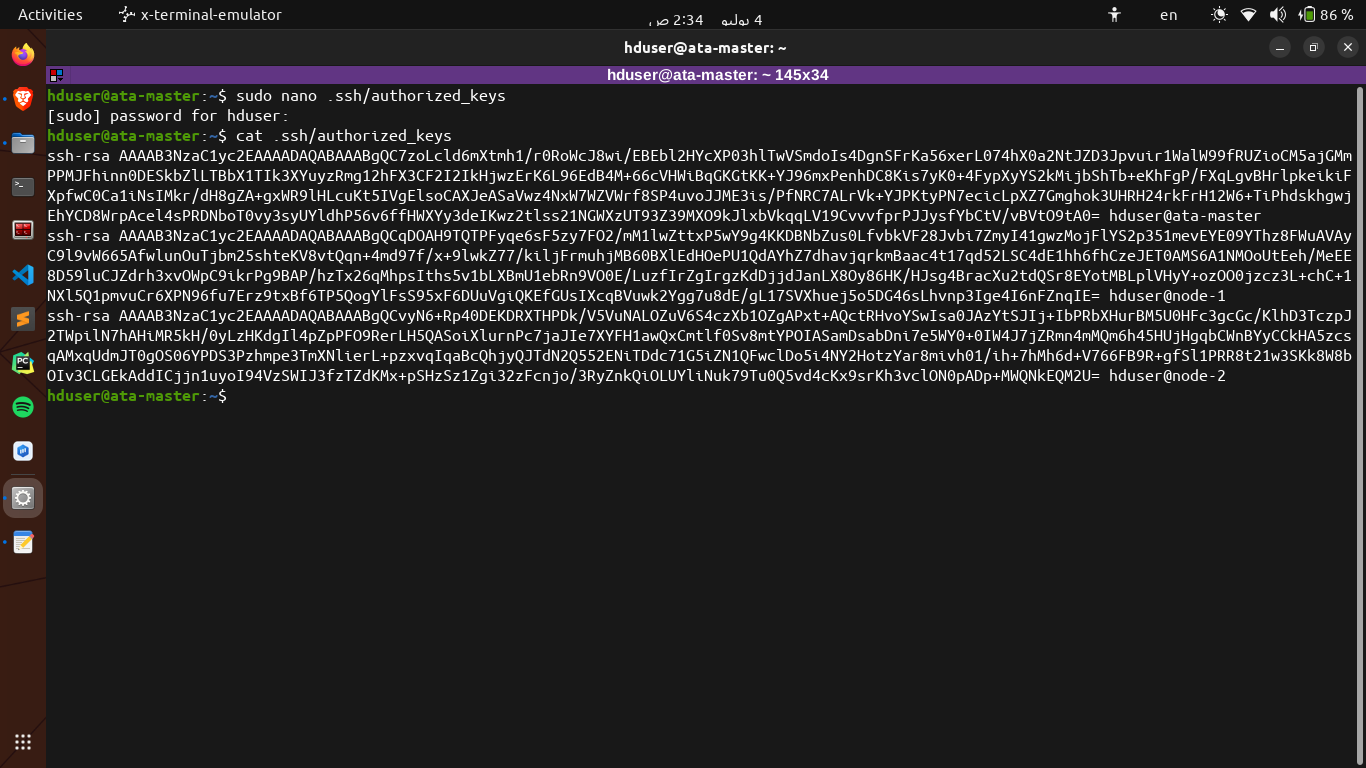Screen dimensions: 1366x768
Task: Toggle night light using the brightness icon
Action: [x=1219, y=14]
